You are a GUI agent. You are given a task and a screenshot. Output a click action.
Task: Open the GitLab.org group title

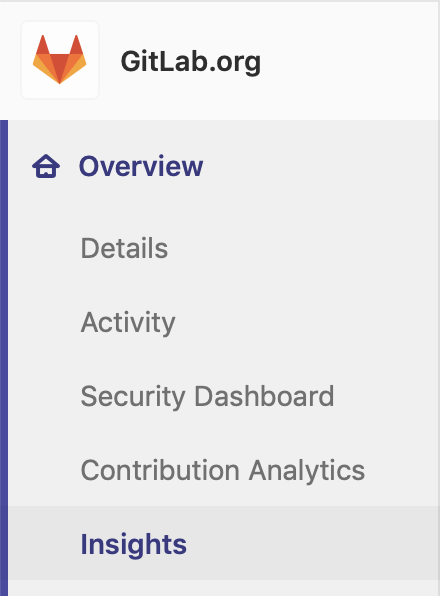tap(191, 62)
